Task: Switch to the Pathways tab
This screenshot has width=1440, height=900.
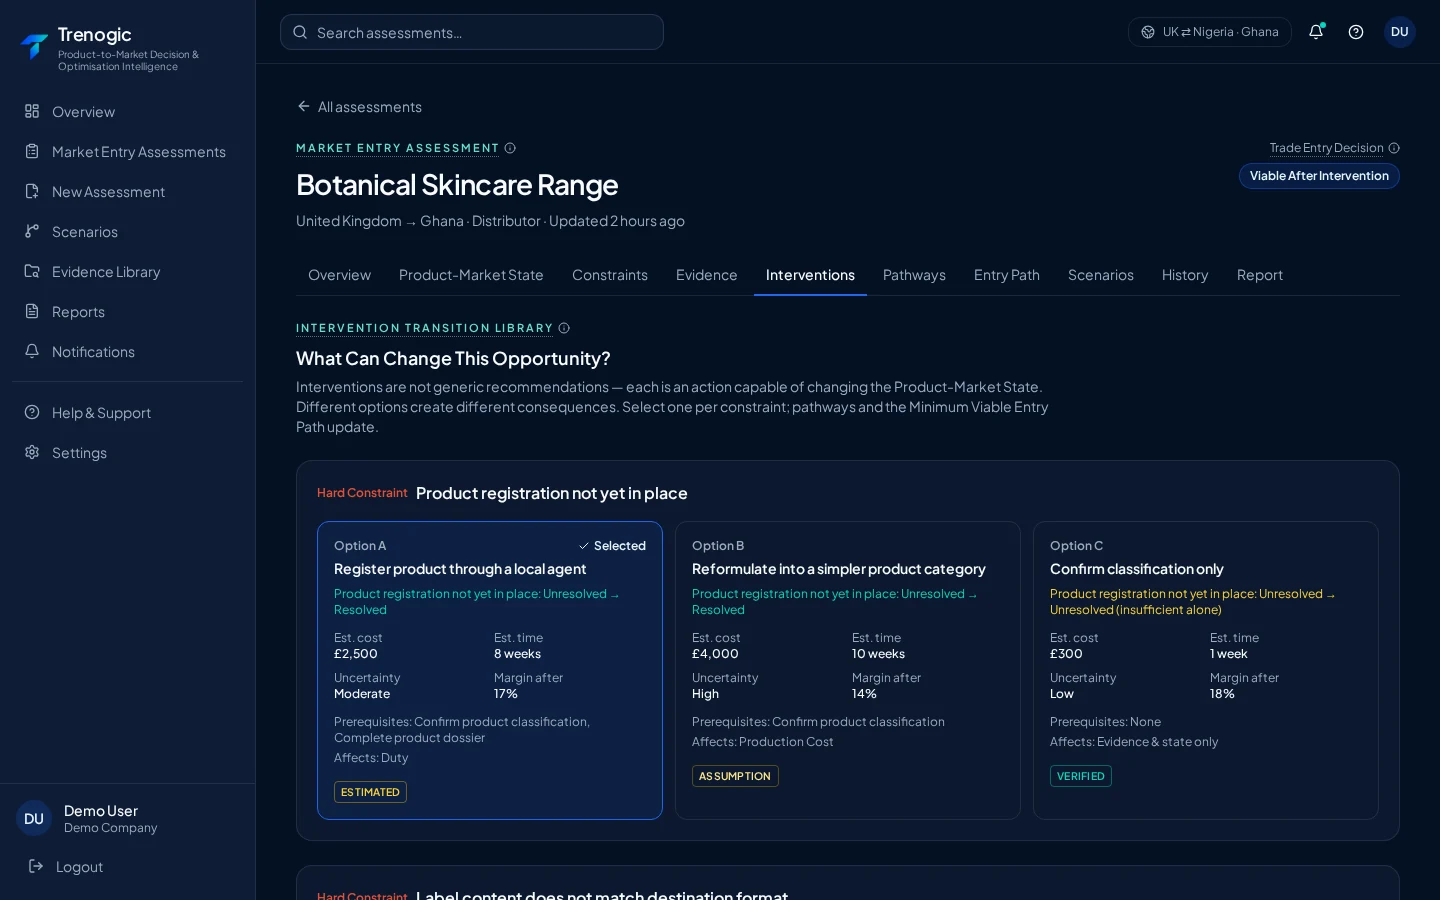Action: 914,275
